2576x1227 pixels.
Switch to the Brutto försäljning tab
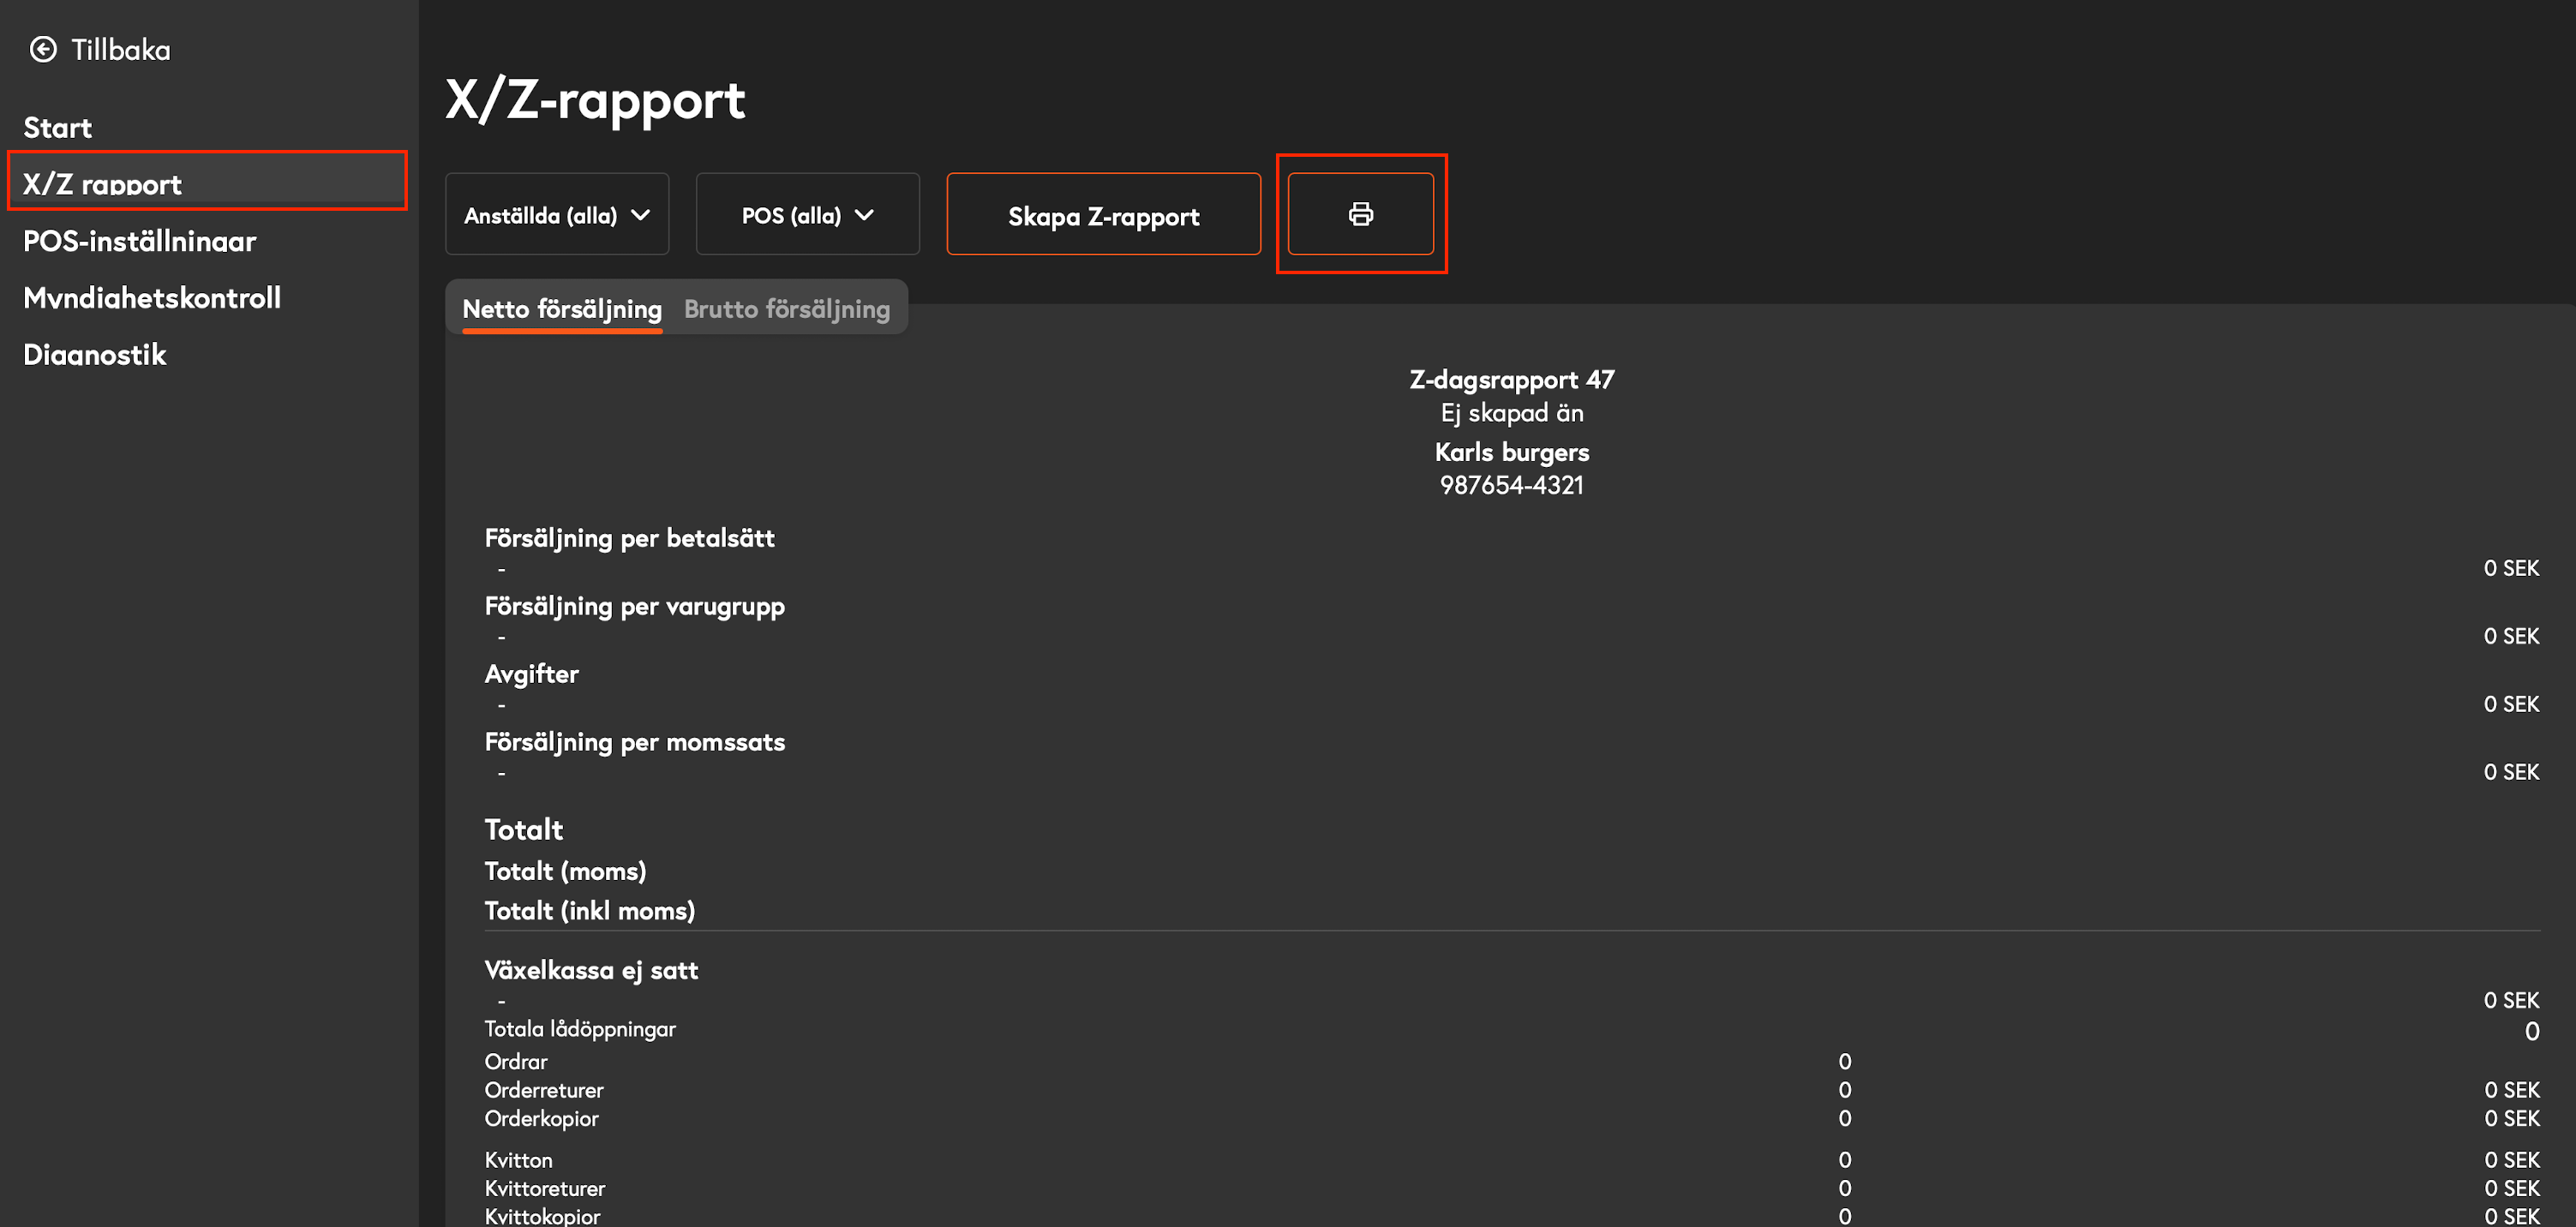point(787,309)
